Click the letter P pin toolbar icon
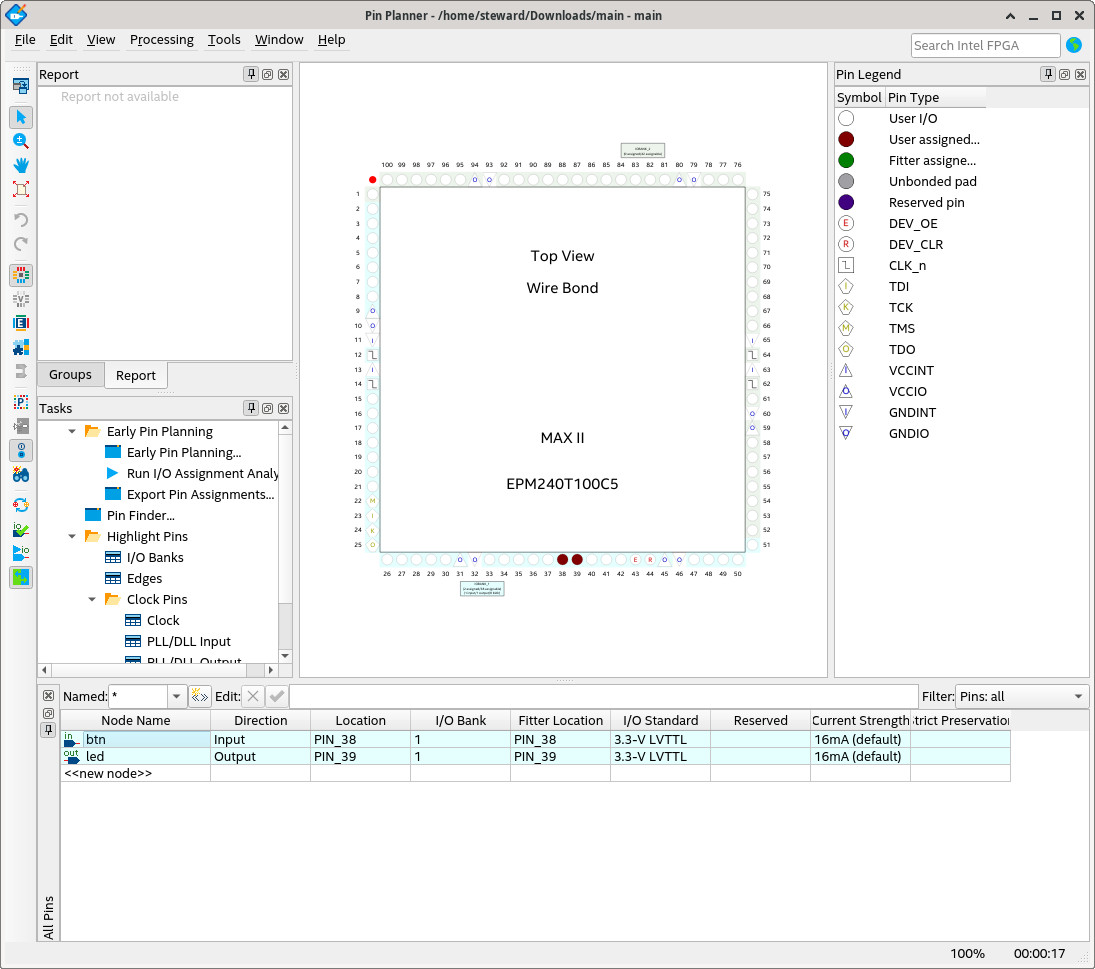The image size is (1095, 969). [21, 402]
